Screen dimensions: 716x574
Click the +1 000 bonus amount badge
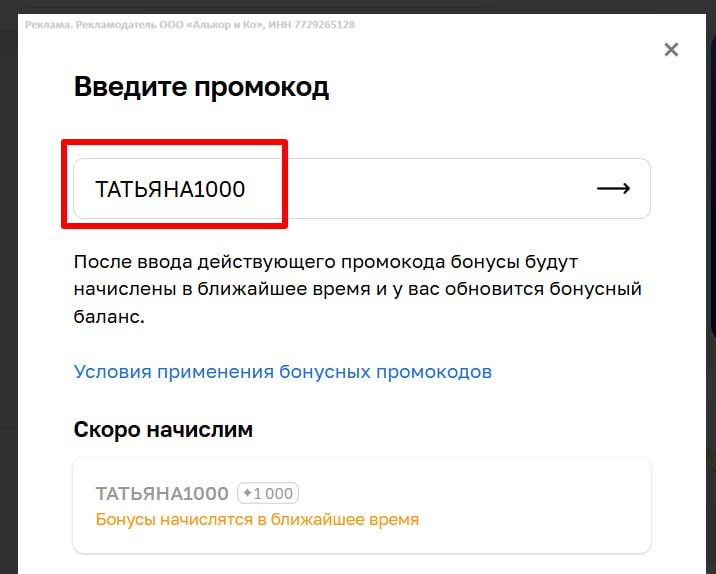(268, 493)
